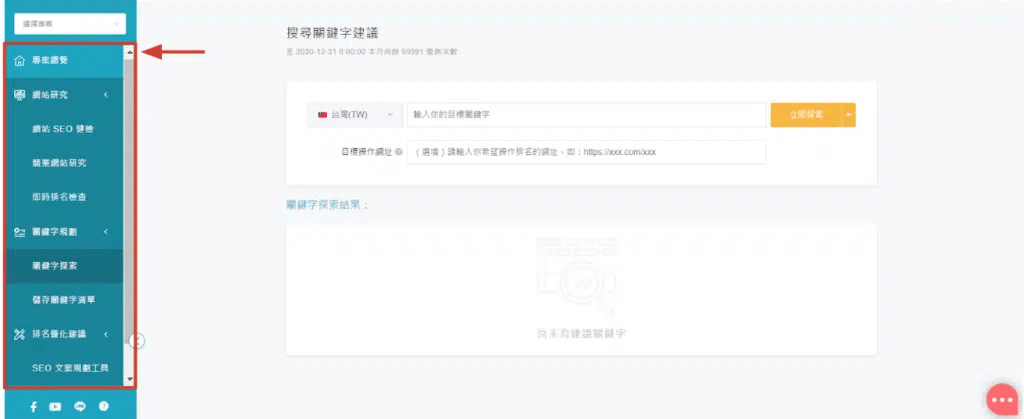Click the arrow next to 立即探索 button

849,115
